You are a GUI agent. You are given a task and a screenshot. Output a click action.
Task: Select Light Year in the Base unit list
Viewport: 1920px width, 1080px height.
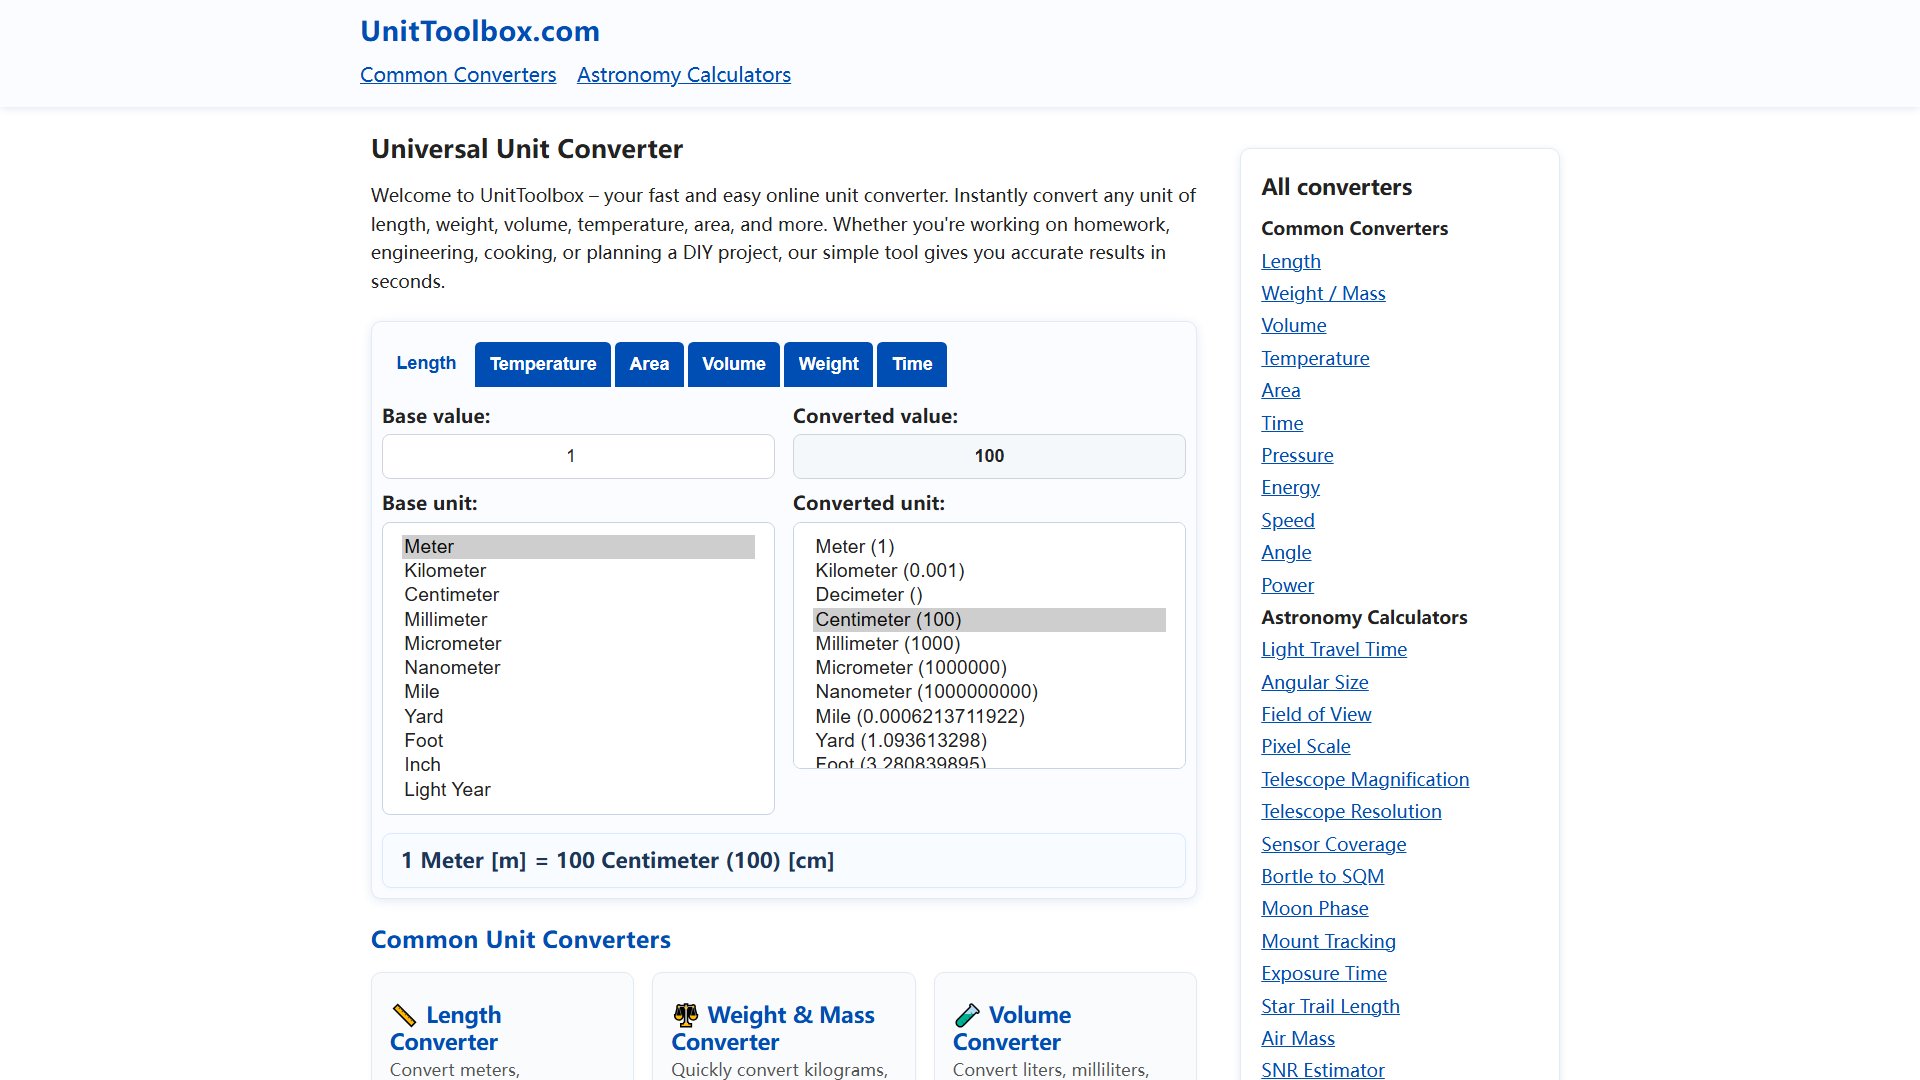578,790
